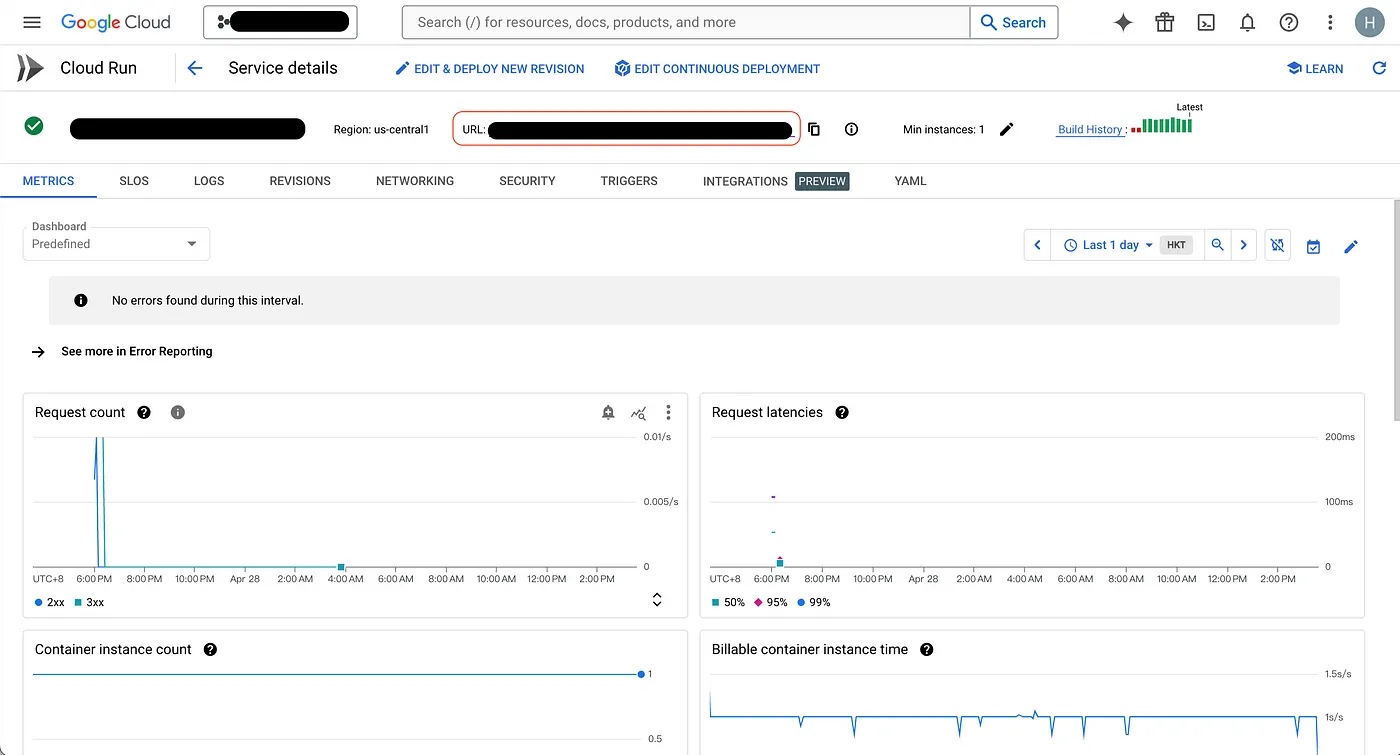
Task: Click the zoom reset magnifier icon
Action: click(1217, 245)
